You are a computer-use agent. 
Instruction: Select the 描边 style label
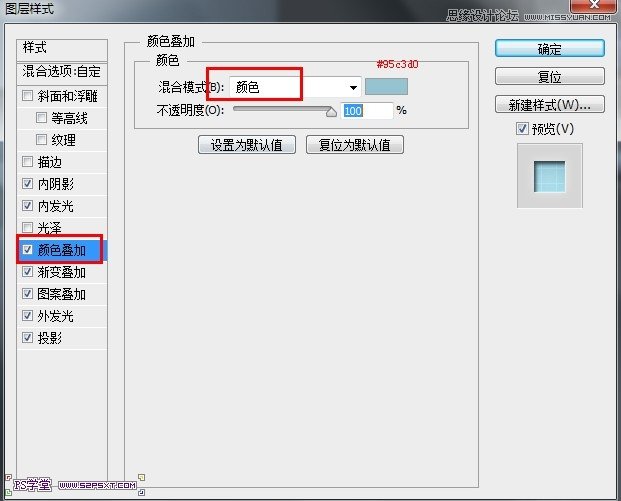tap(50, 162)
